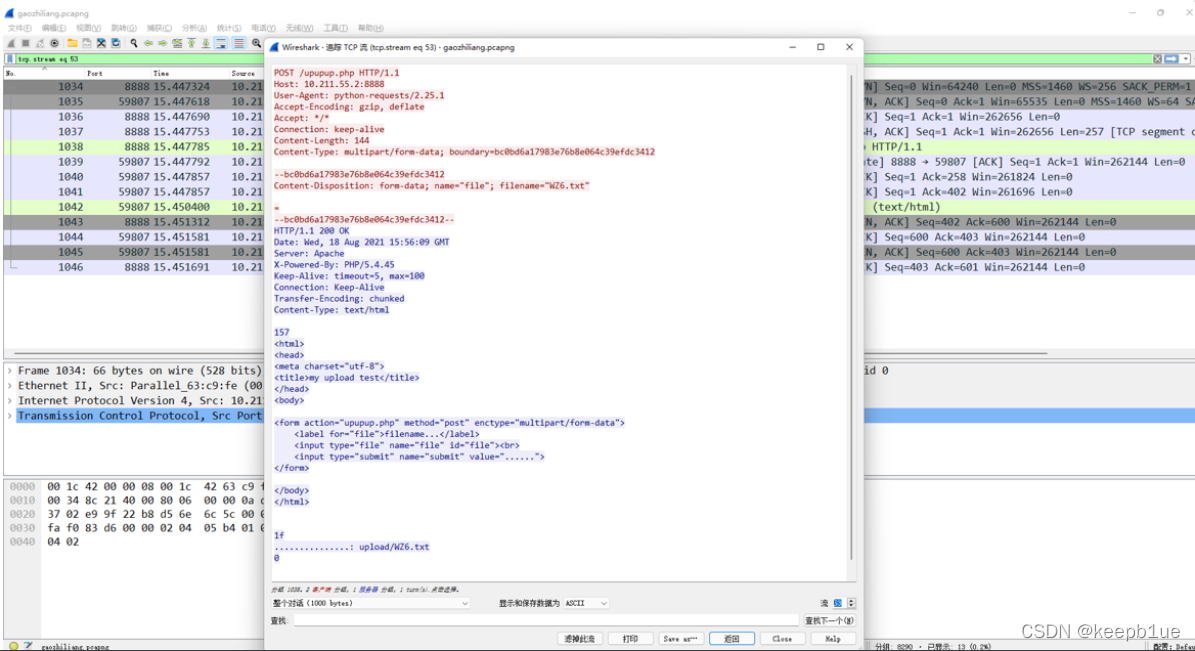1195x651 pixels.
Task: Click the zoom in magnifier icon
Action: (x=257, y=43)
